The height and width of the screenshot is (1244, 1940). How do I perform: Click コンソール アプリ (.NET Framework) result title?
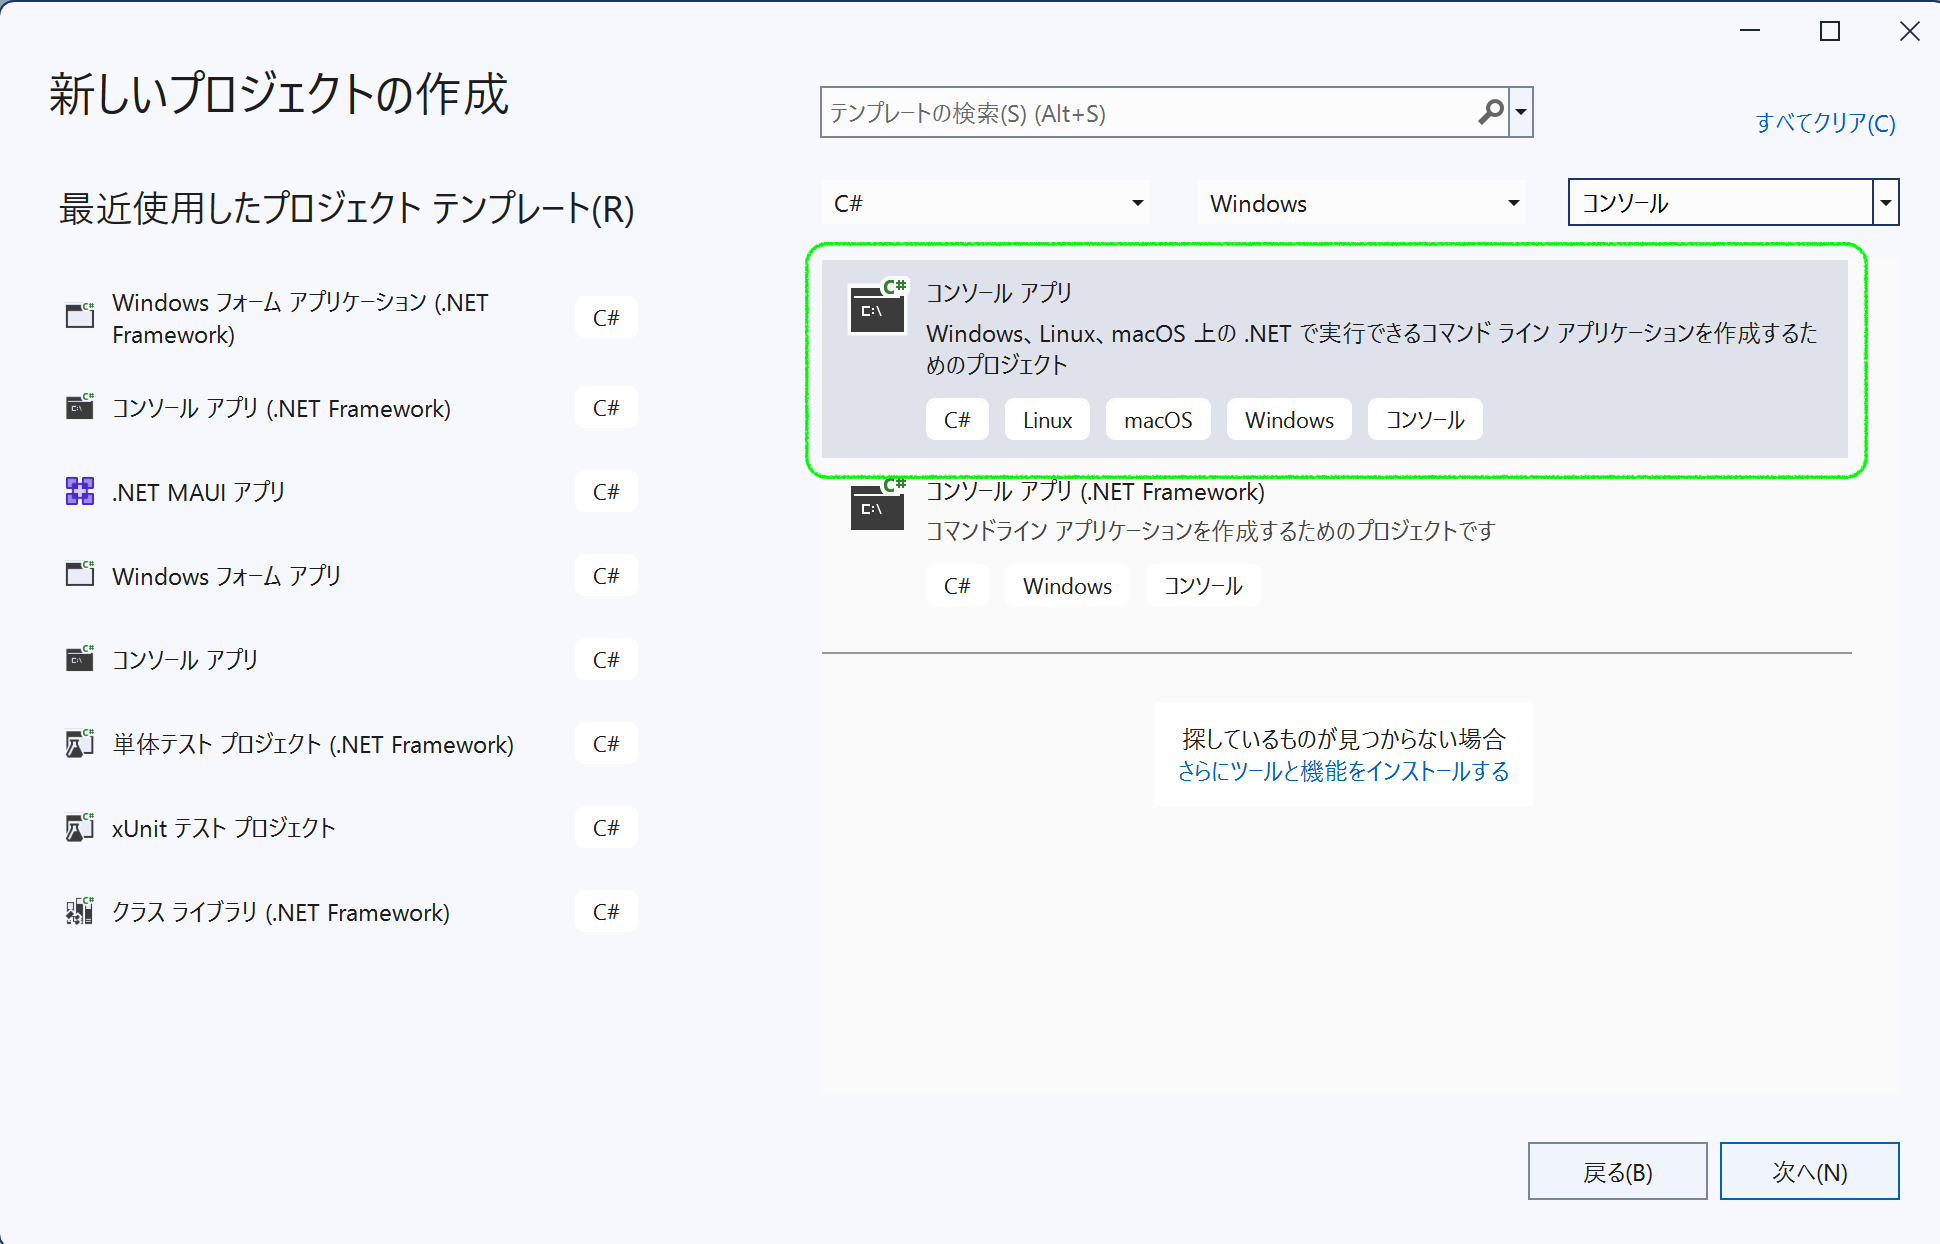point(1095,492)
